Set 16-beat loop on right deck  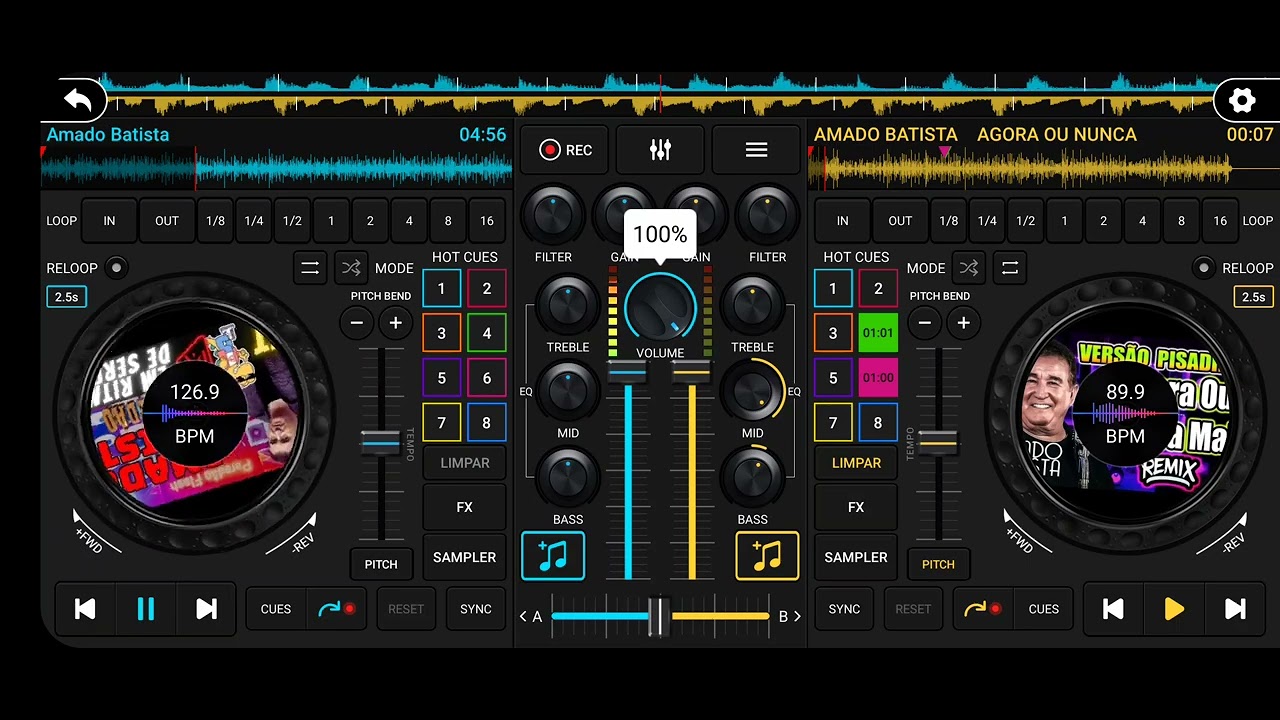click(x=1220, y=221)
